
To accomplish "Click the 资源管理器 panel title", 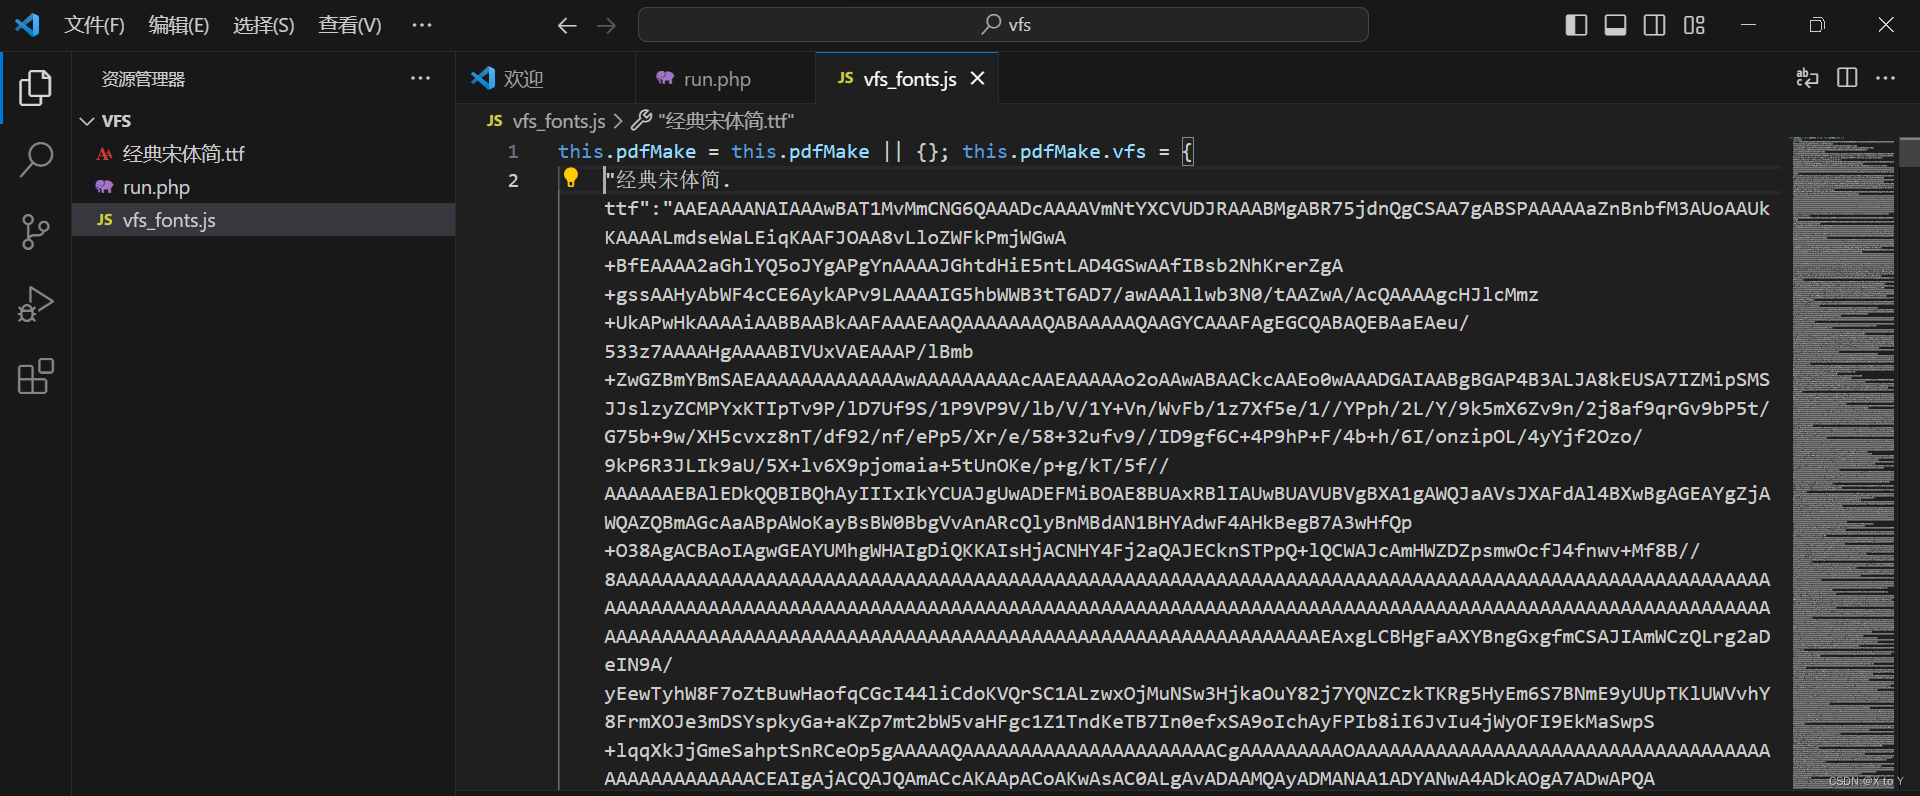I will coord(143,79).
